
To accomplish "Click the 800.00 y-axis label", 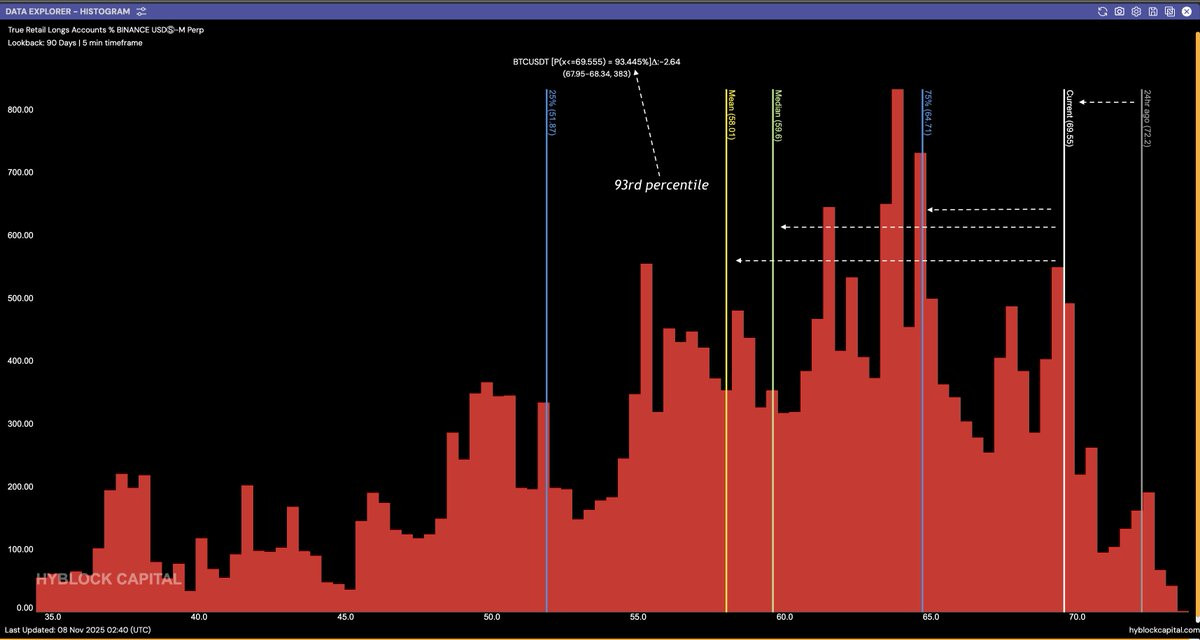I will [18, 109].
